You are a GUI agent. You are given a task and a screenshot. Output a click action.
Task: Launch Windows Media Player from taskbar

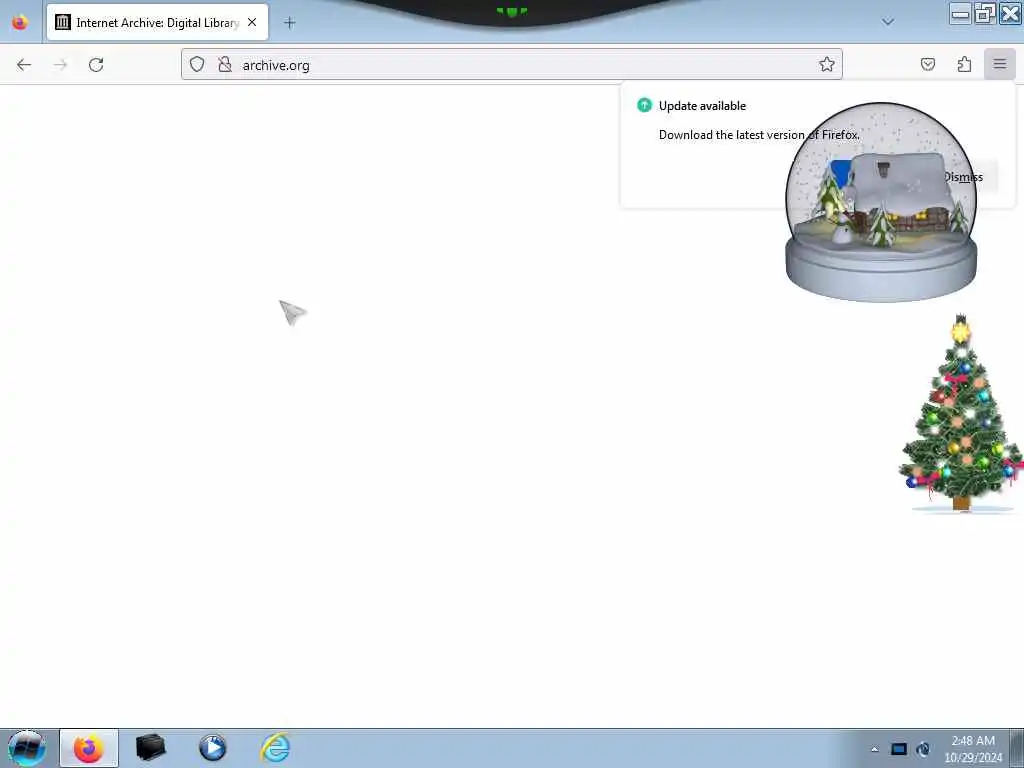[212, 748]
